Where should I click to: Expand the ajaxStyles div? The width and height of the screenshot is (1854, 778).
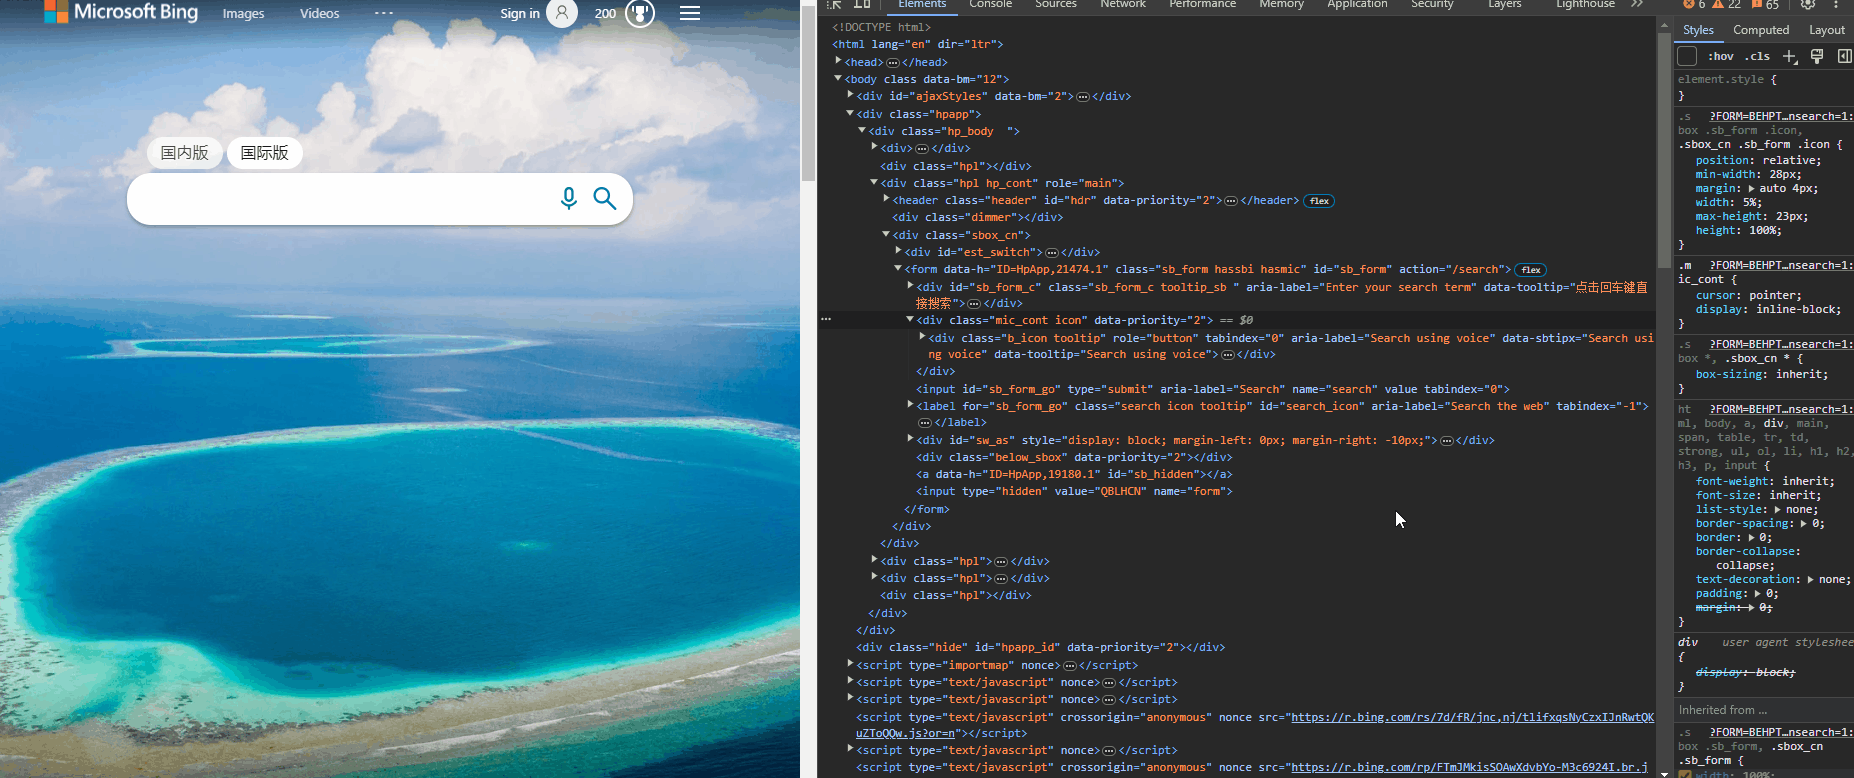[x=850, y=95]
